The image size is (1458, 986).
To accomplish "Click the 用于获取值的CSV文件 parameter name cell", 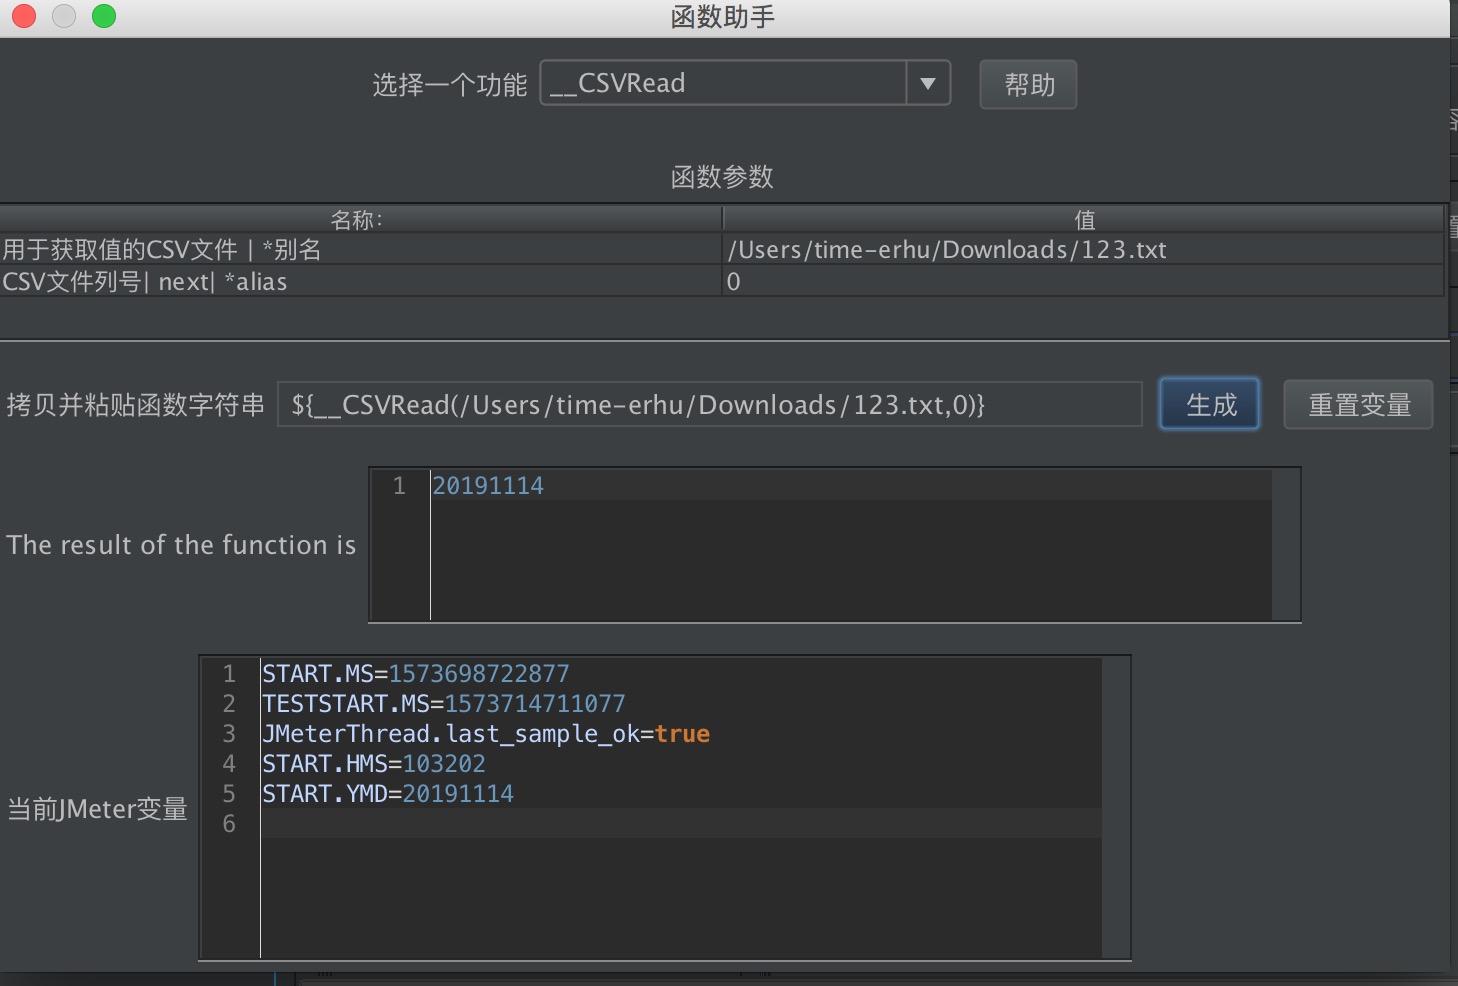I will (360, 249).
